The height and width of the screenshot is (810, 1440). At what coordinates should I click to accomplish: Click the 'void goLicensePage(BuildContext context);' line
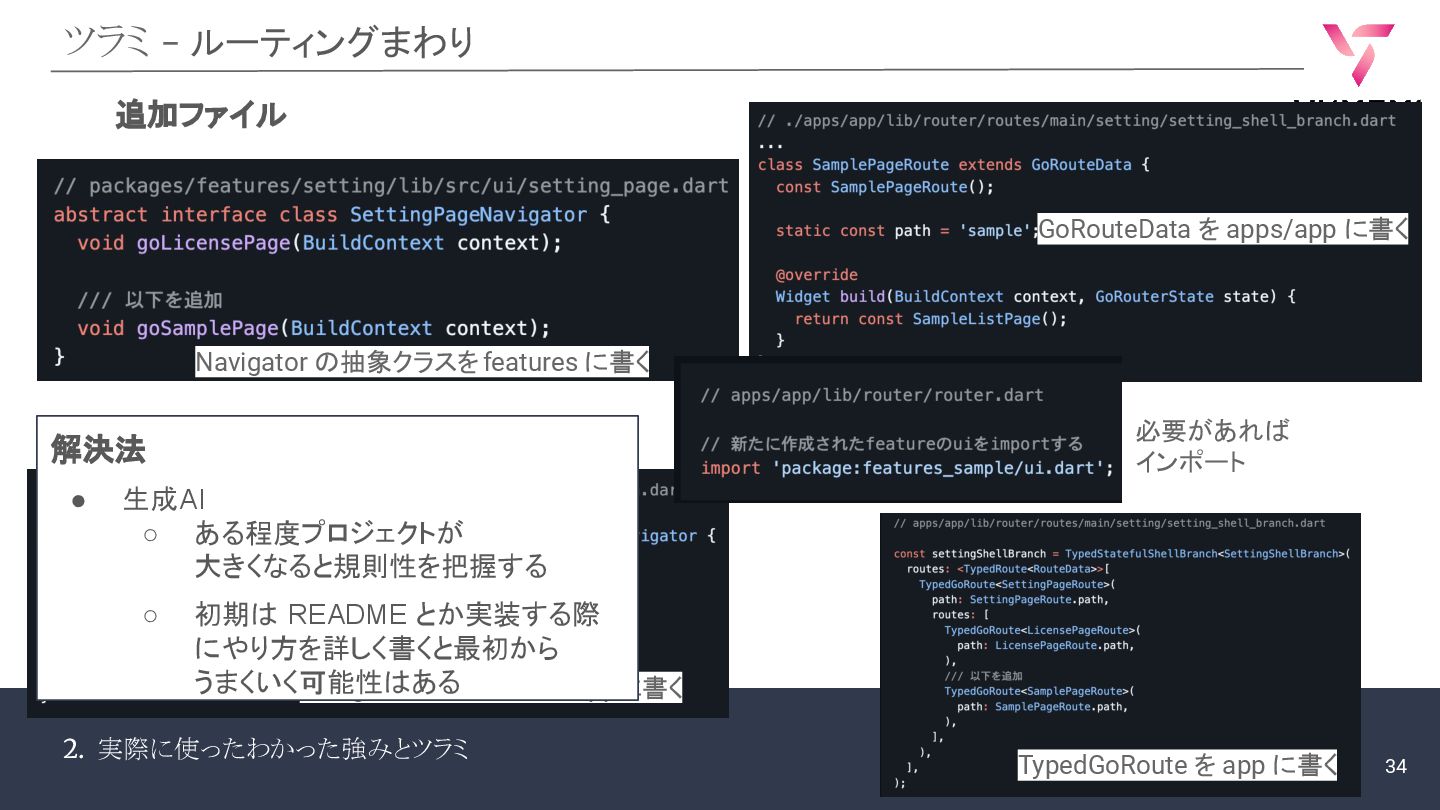[x=320, y=243]
